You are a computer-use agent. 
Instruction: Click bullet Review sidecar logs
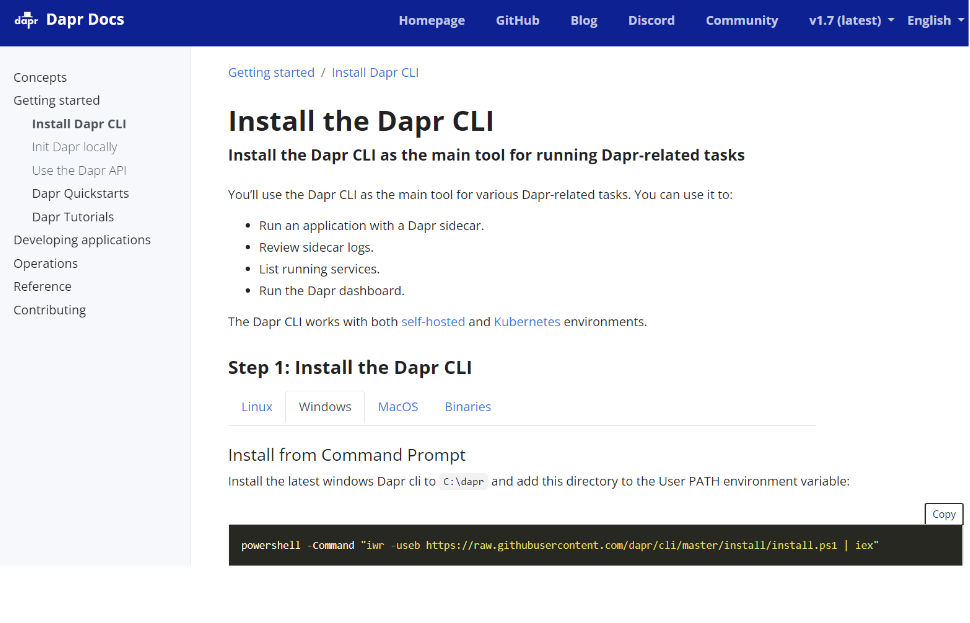click(316, 247)
